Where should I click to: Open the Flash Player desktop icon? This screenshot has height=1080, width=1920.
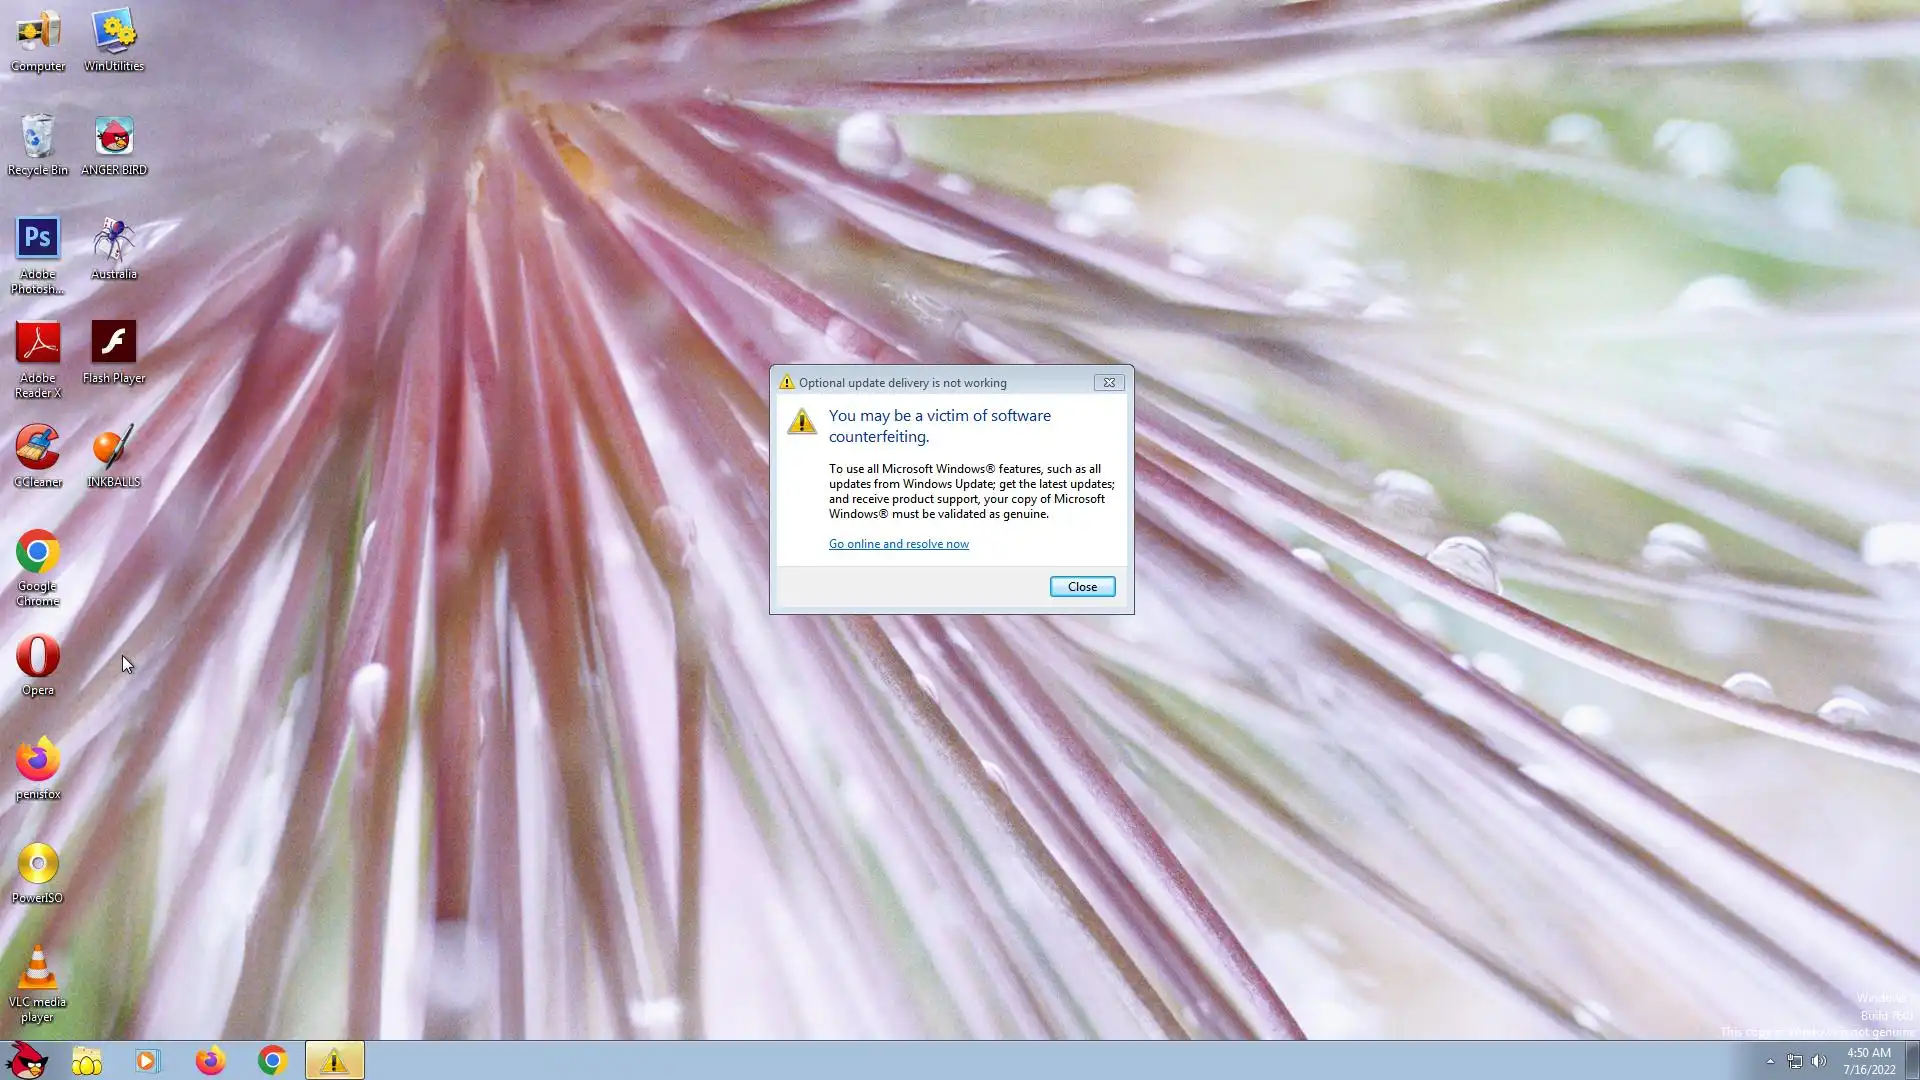[114, 343]
